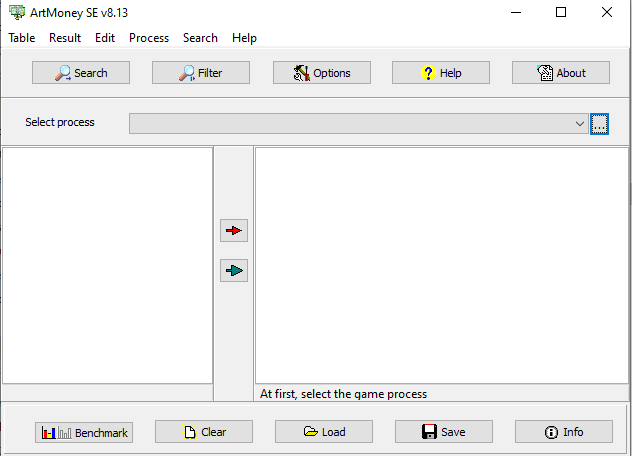The image size is (632, 456).
Task: Click the 'Select process' label
Action: pyautogui.click(x=60, y=122)
